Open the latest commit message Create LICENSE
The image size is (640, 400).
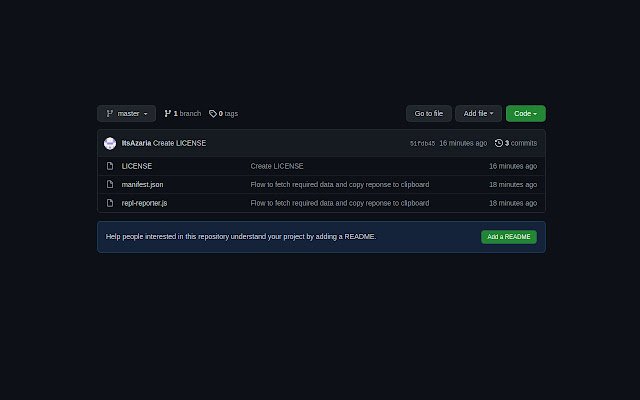180,143
